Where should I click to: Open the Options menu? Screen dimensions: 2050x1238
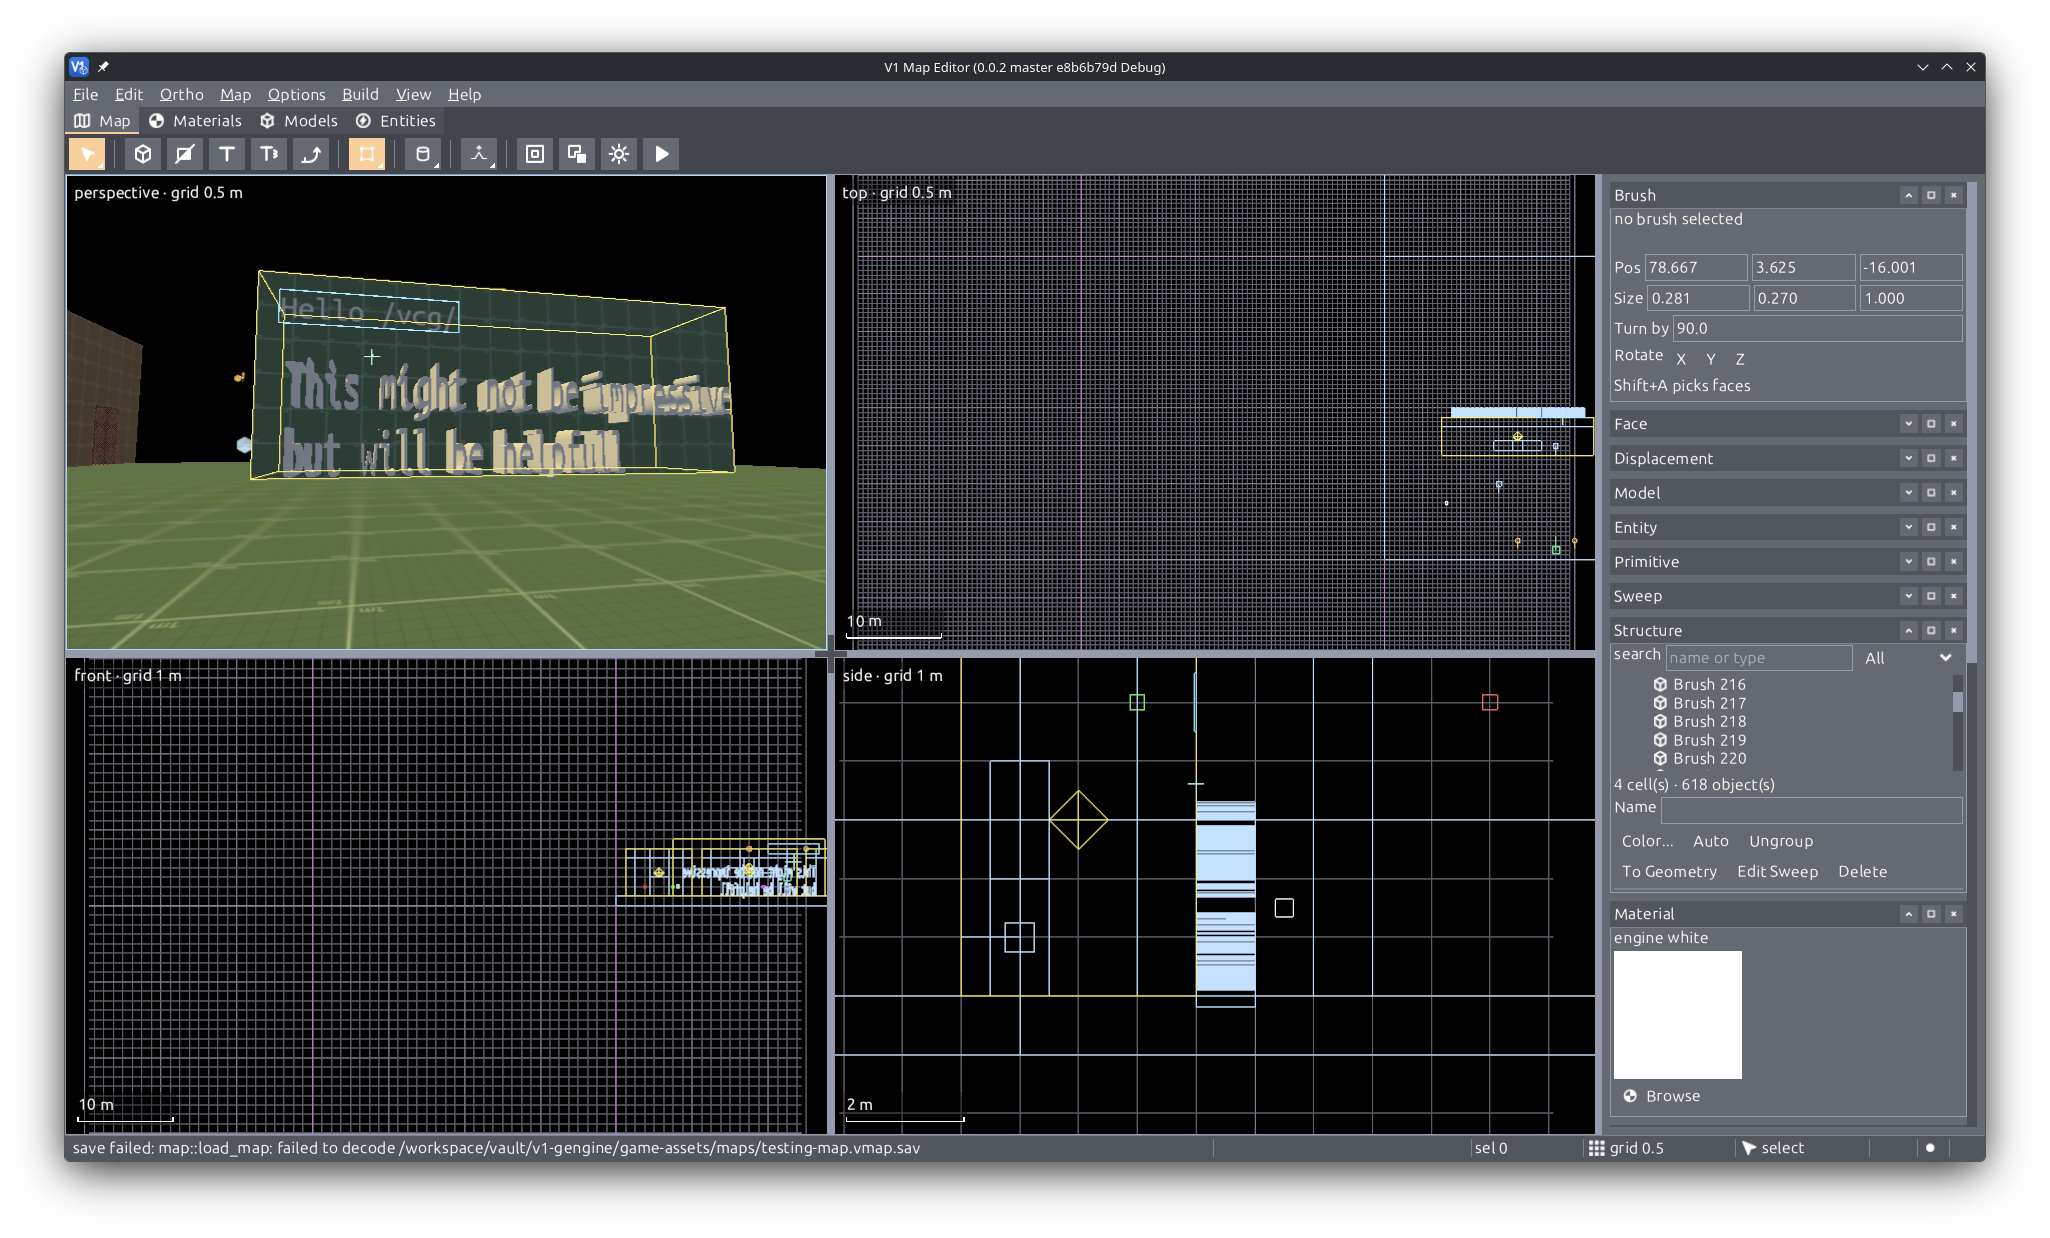click(x=296, y=94)
